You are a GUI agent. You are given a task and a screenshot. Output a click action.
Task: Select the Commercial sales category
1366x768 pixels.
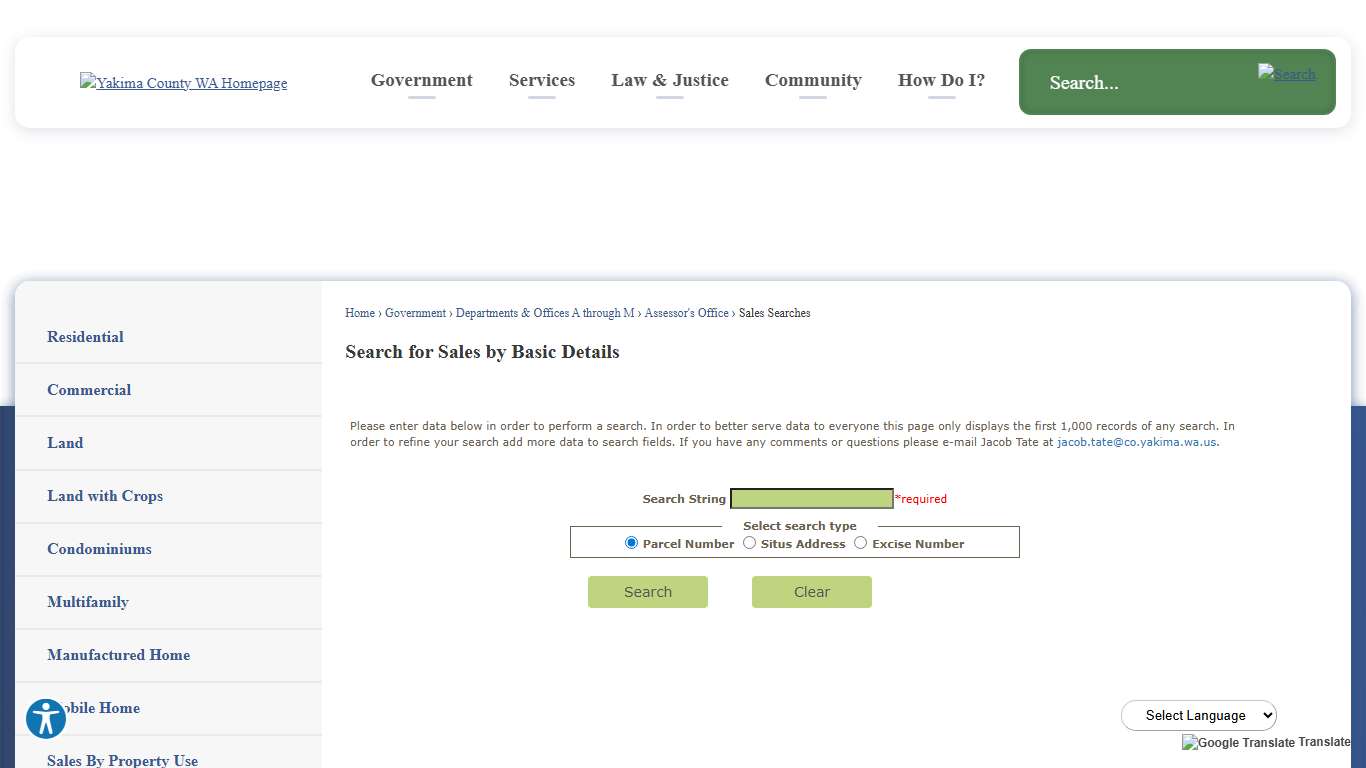(89, 390)
